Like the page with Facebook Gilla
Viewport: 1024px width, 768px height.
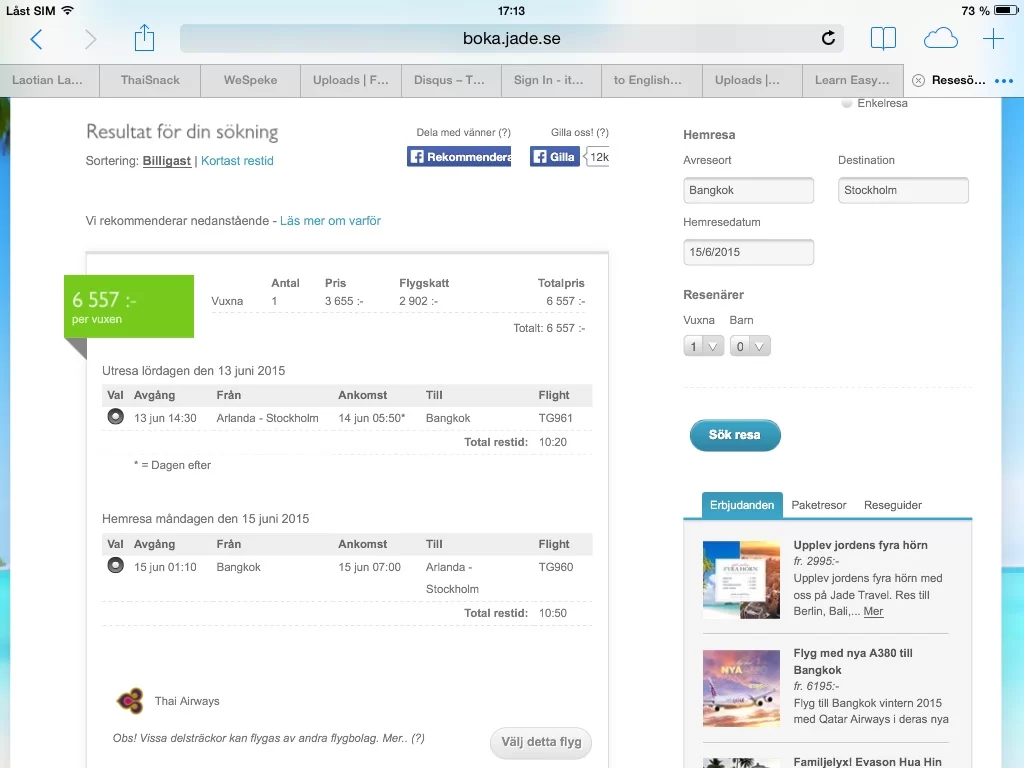(555, 157)
